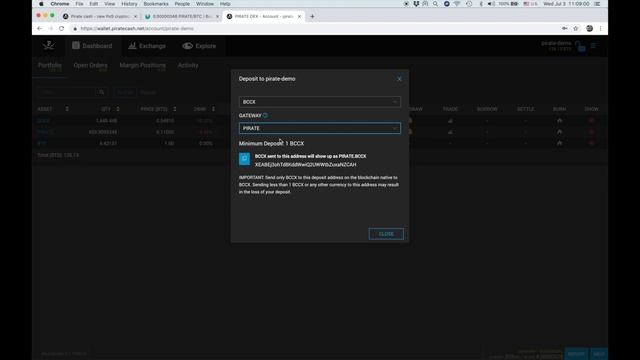Click Minimum Deposit: 1 BCCX text
This screenshot has height=360, width=640.
[x=271, y=144]
